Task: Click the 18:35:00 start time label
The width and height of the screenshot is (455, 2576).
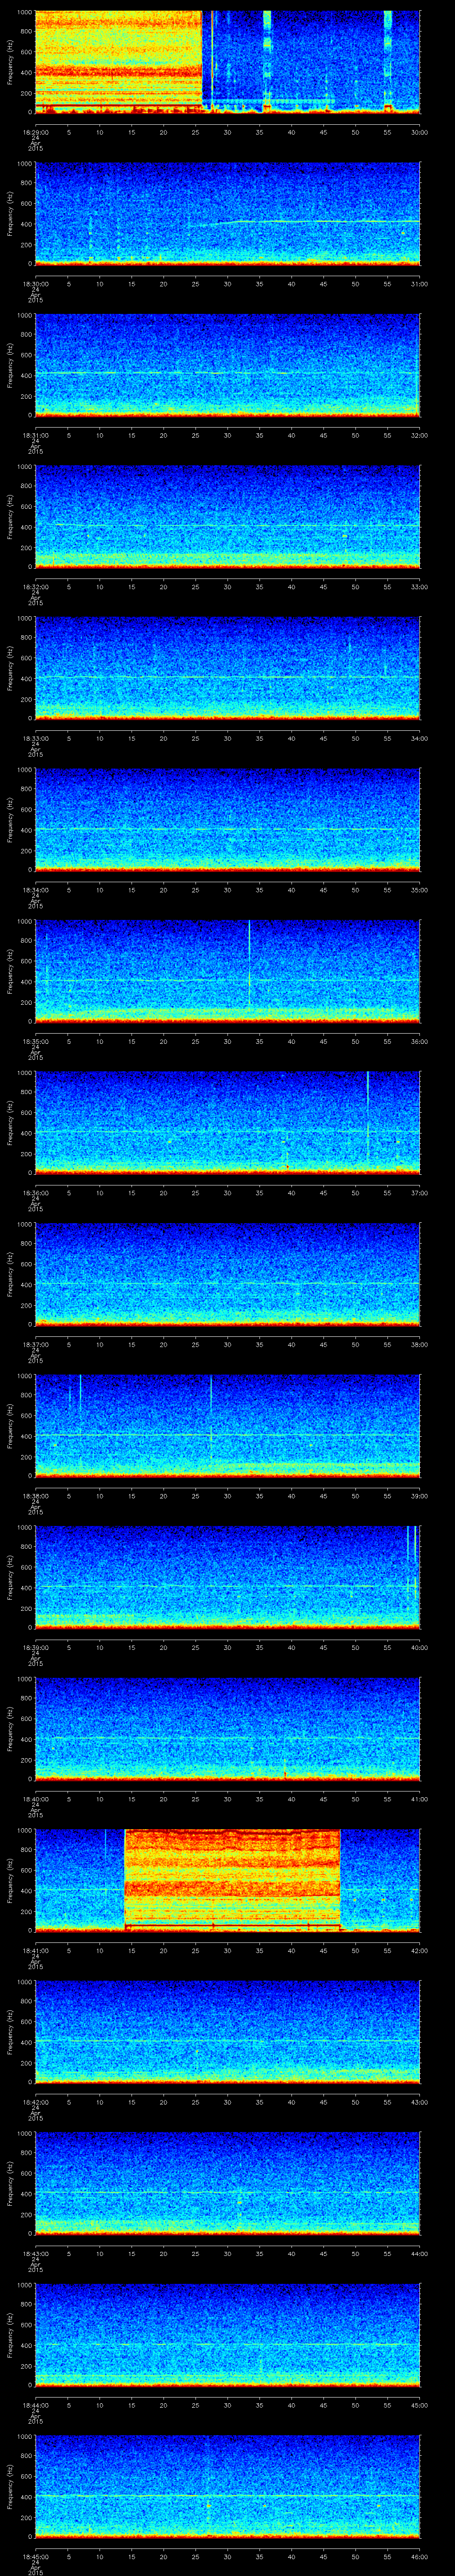Action: (x=35, y=1041)
